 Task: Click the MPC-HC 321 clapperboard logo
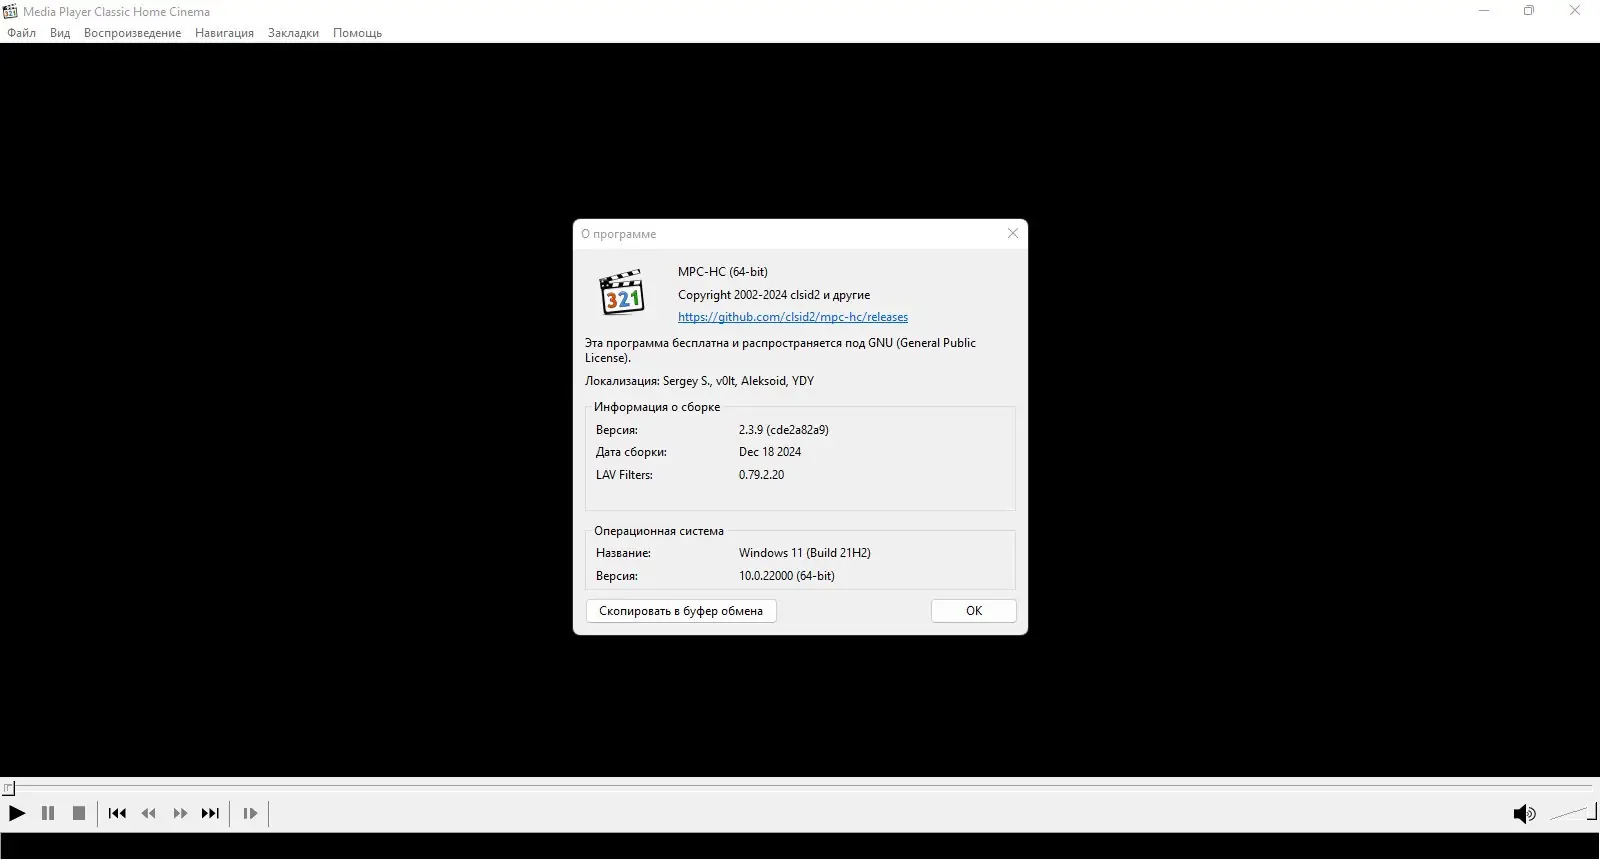(x=622, y=292)
